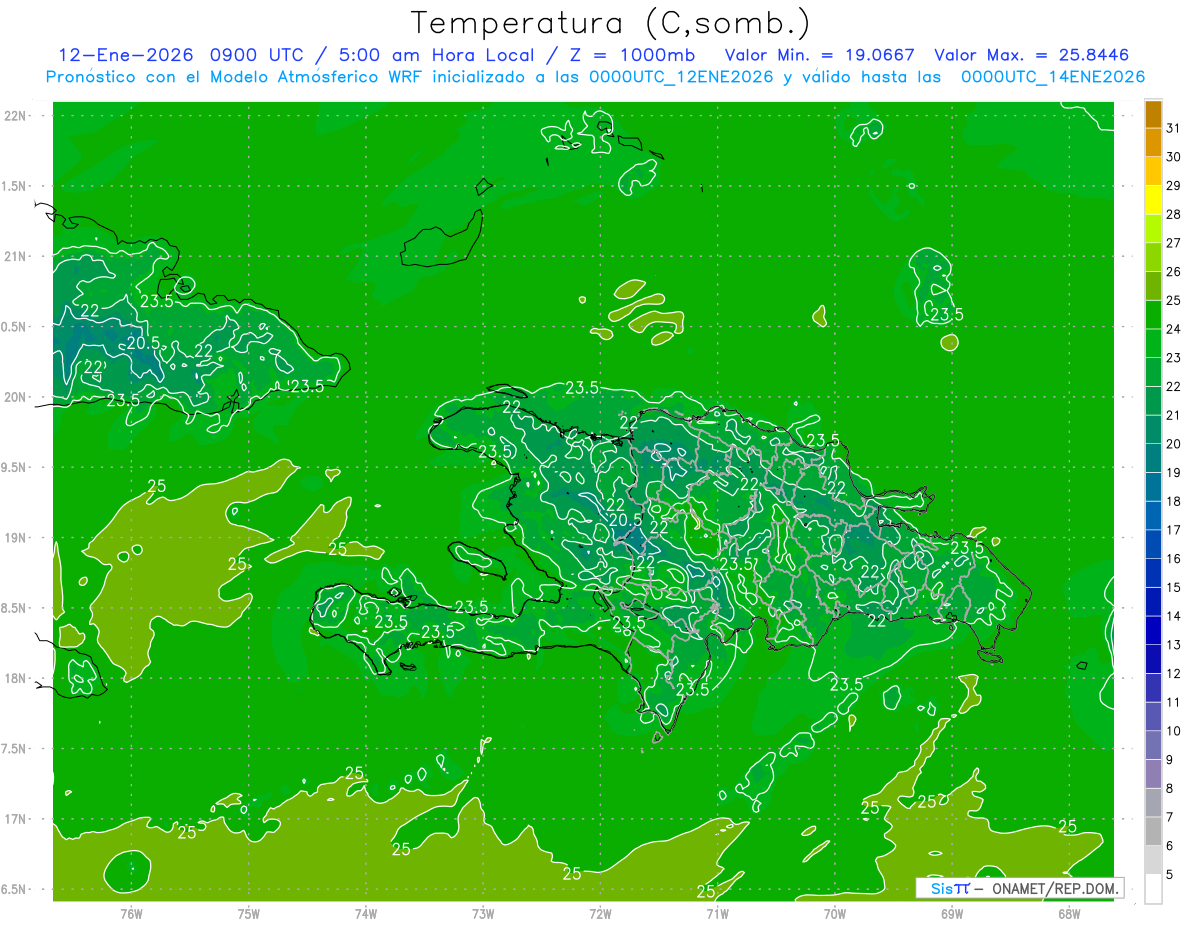Click the '28' label on the color scale
The image size is (1200, 927).
pyautogui.click(x=1174, y=214)
